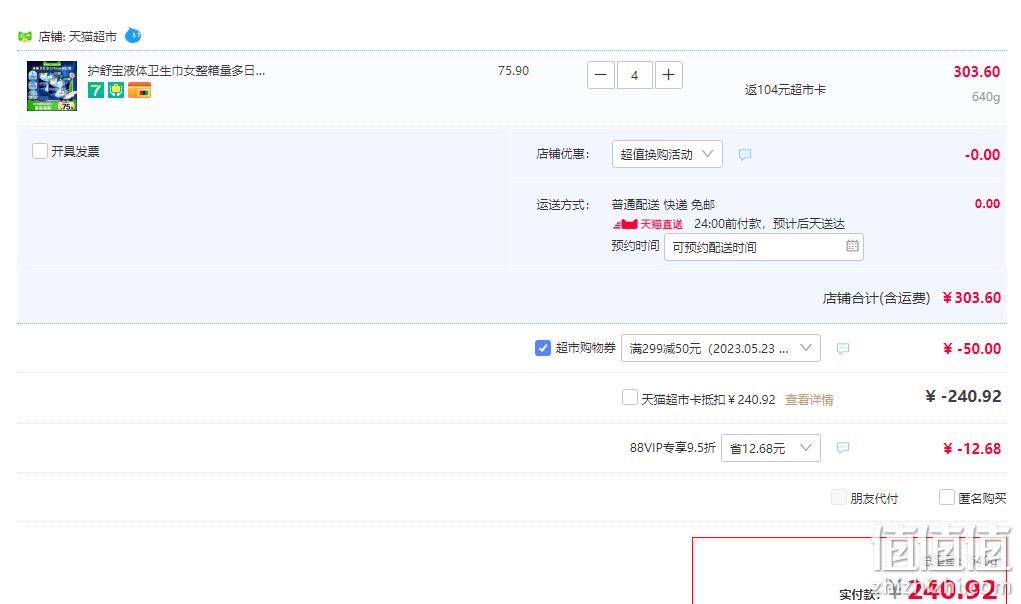1021x604 pixels.
Task: Open the 满299减50元 coupon dropdown
Action: pos(720,348)
